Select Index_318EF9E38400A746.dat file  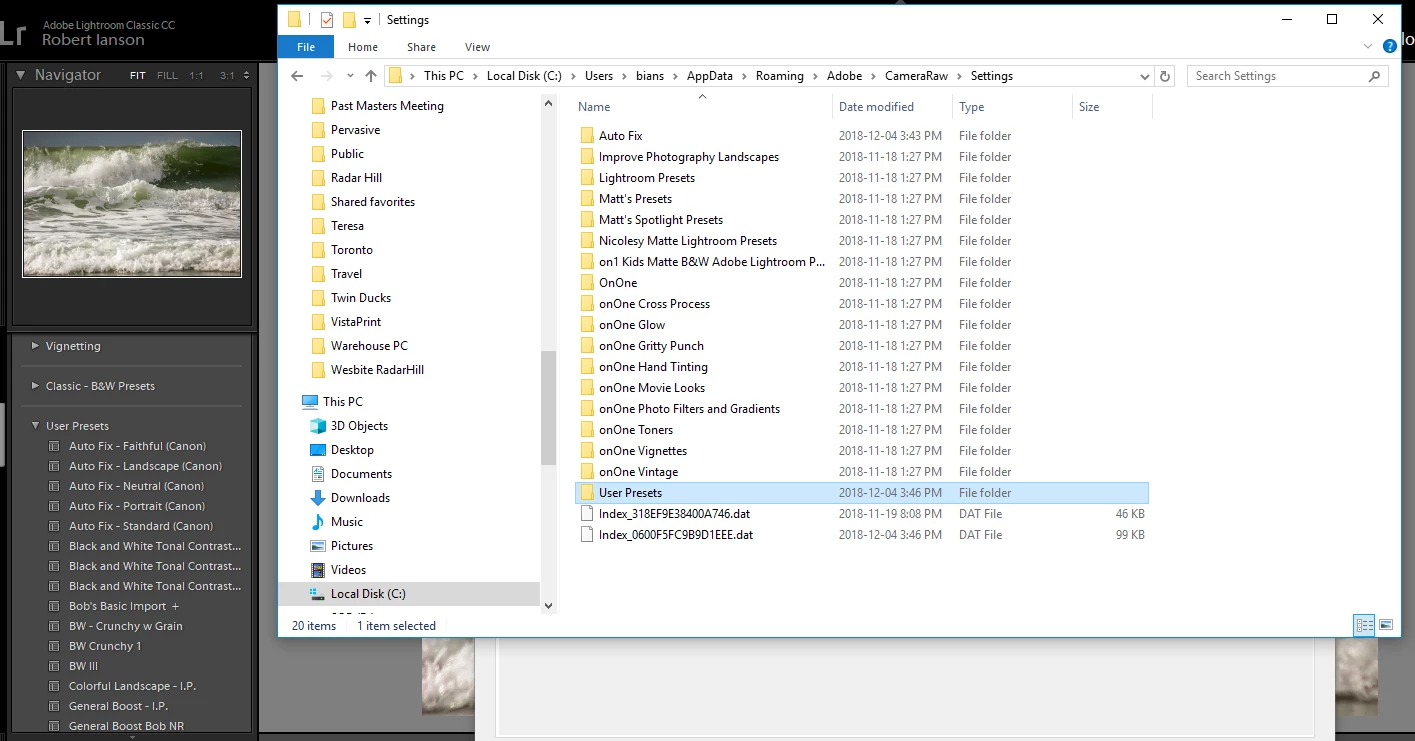pyautogui.click(x=862, y=514)
